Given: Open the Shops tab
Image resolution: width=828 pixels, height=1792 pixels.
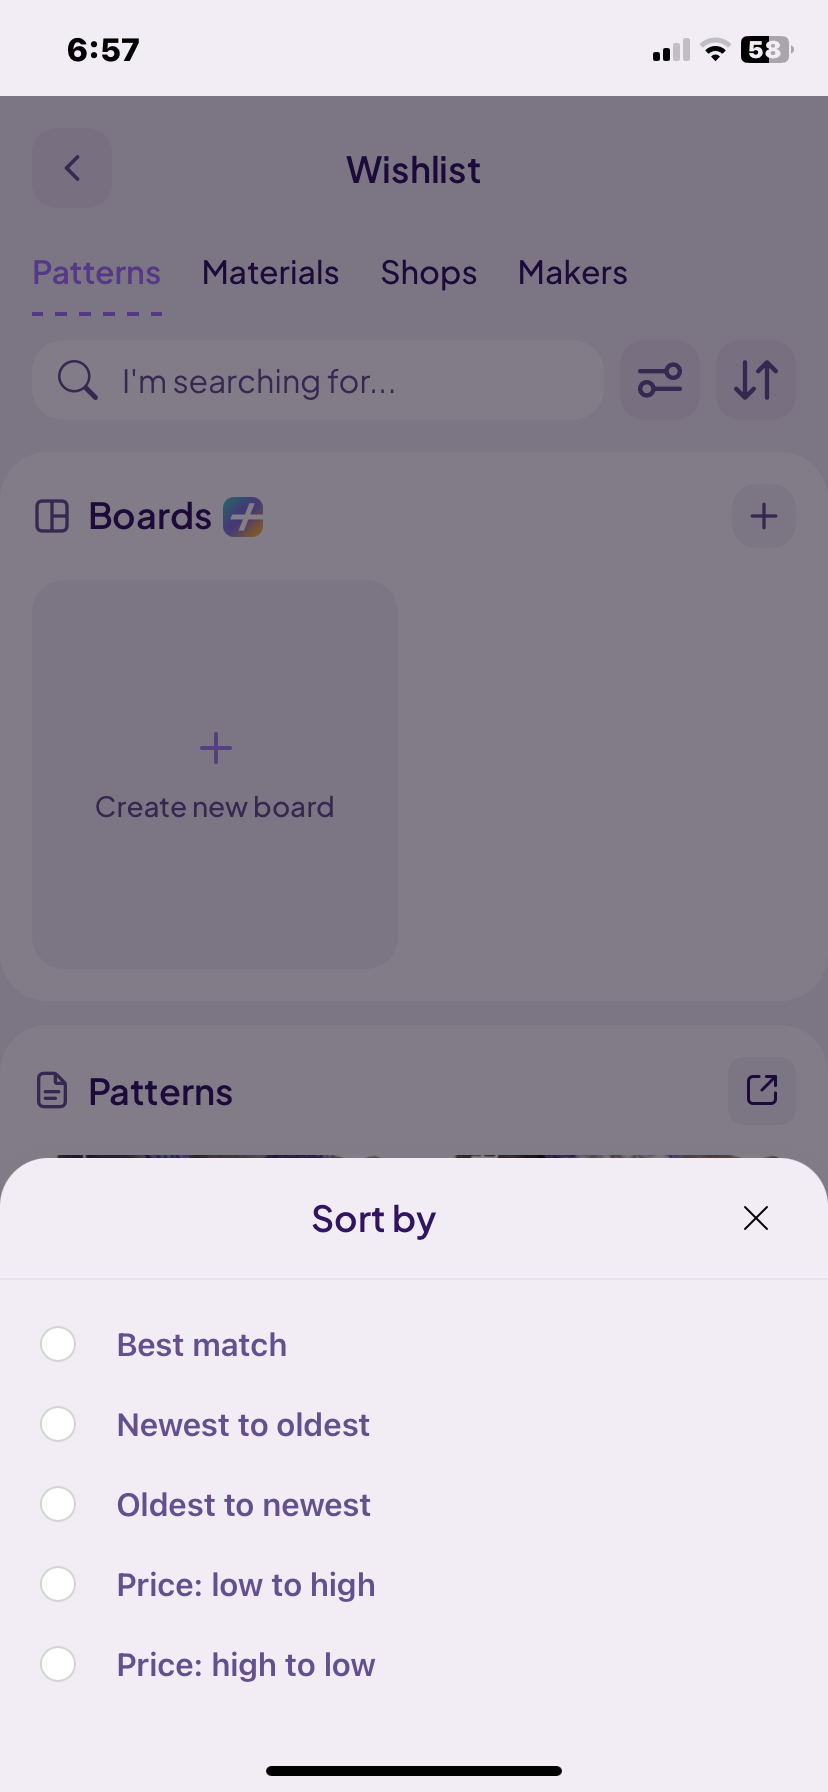Looking at the screenshot, I should coord(429,273).
